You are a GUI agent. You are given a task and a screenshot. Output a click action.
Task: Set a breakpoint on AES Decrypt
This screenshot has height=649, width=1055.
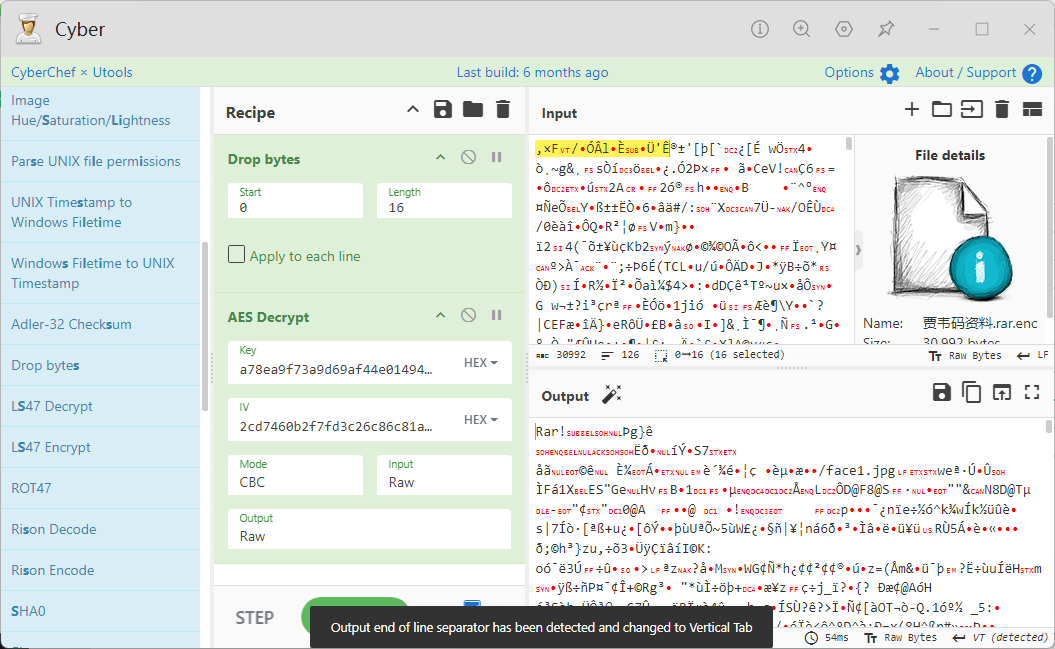click(x=497, y=315)
